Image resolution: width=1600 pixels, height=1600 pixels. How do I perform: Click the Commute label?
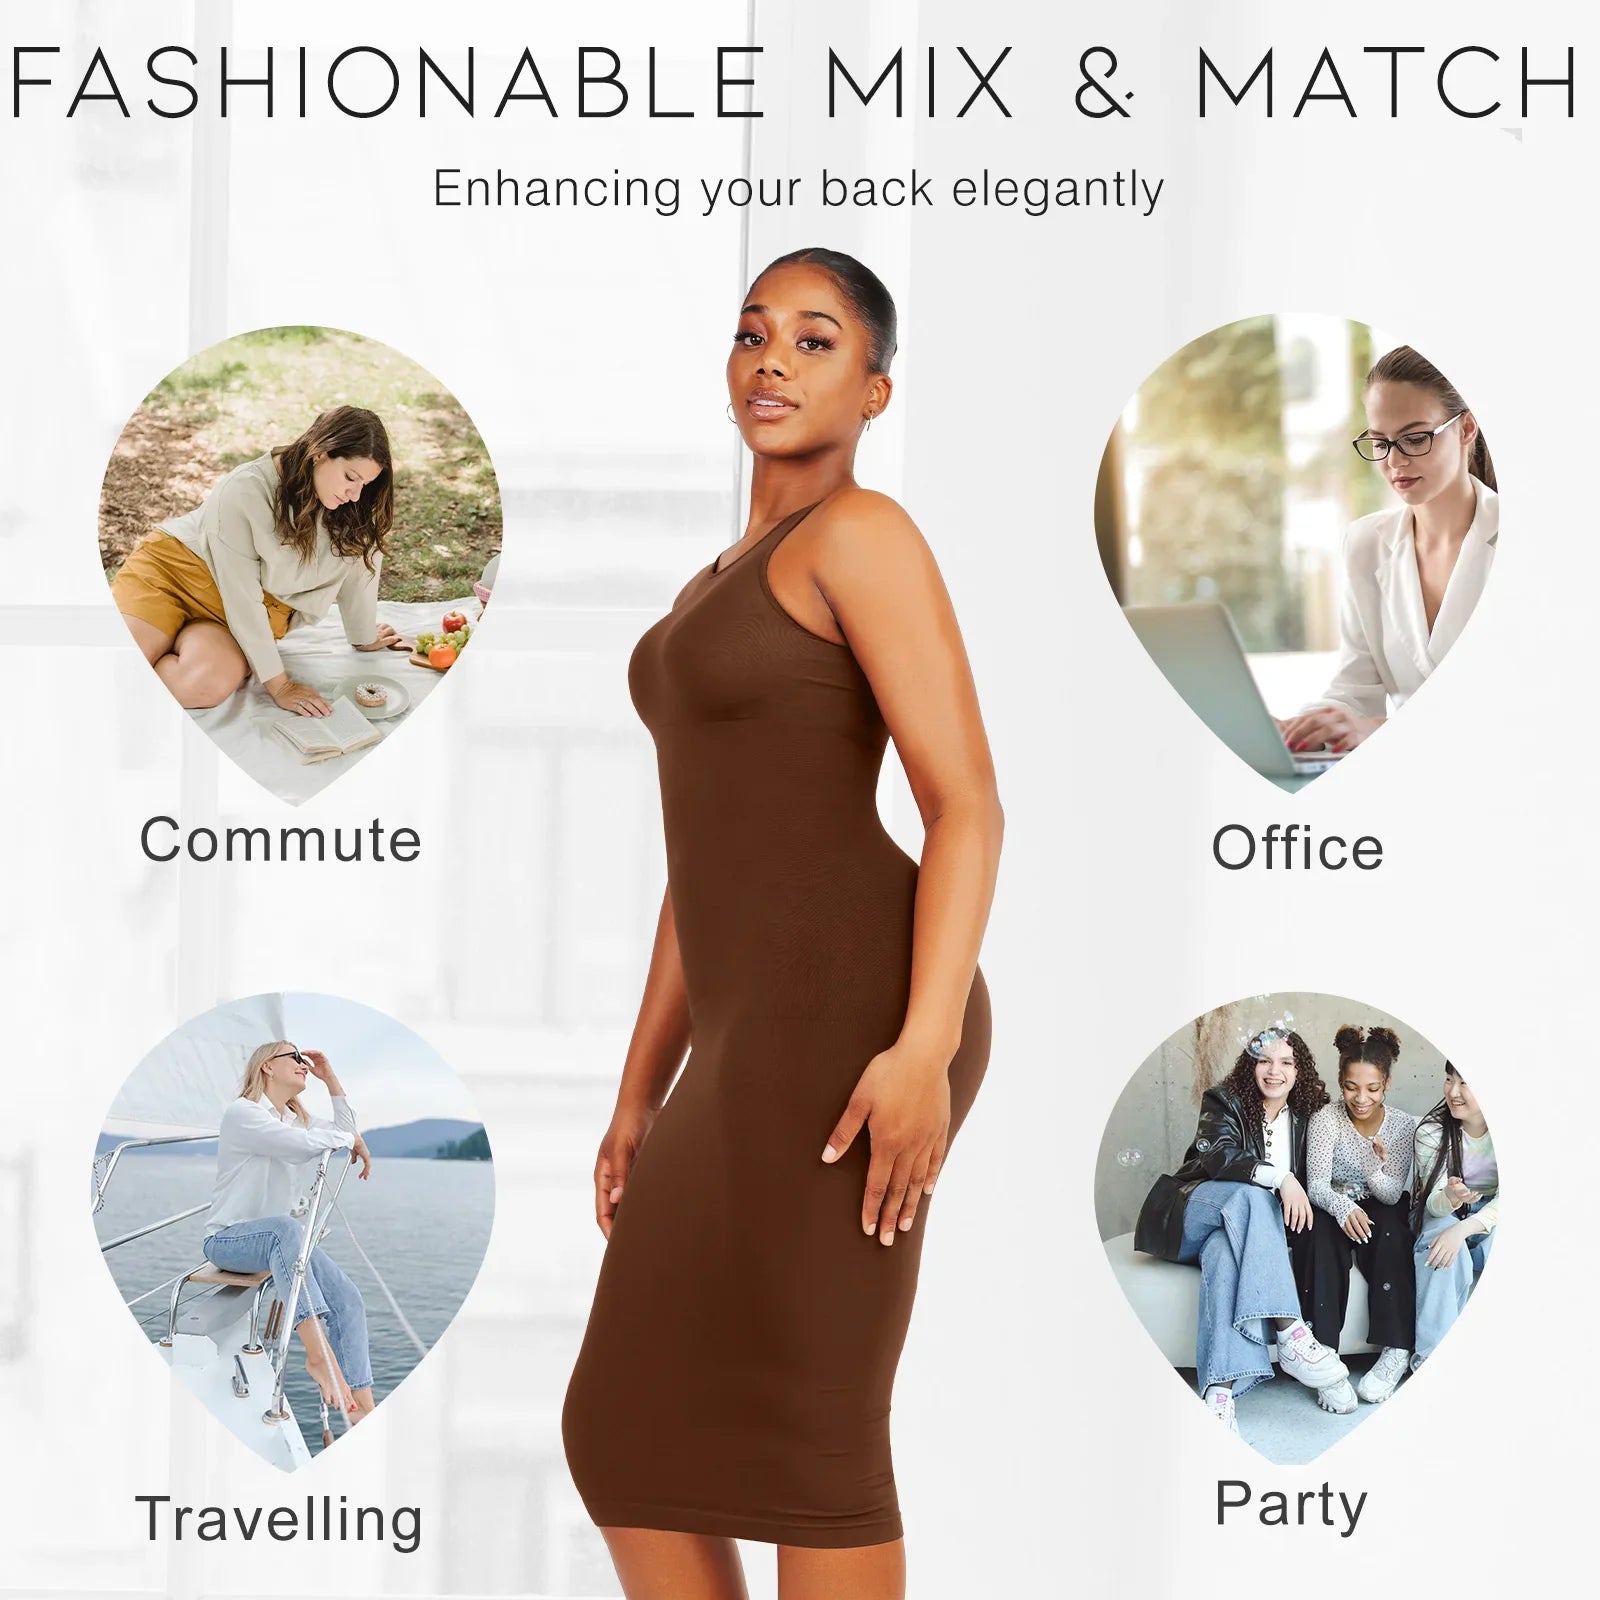coord(280,840)
